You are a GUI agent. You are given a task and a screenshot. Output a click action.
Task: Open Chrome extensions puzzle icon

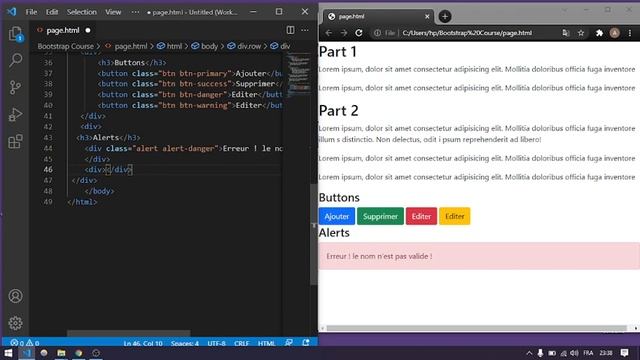click(599, 33)
